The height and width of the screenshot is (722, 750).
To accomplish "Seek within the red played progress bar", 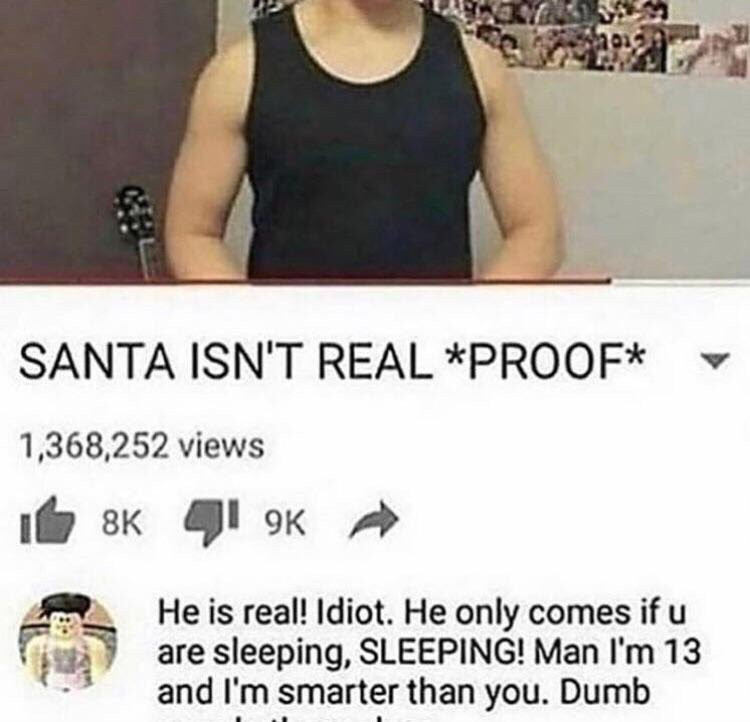I will tap(305, 281).
